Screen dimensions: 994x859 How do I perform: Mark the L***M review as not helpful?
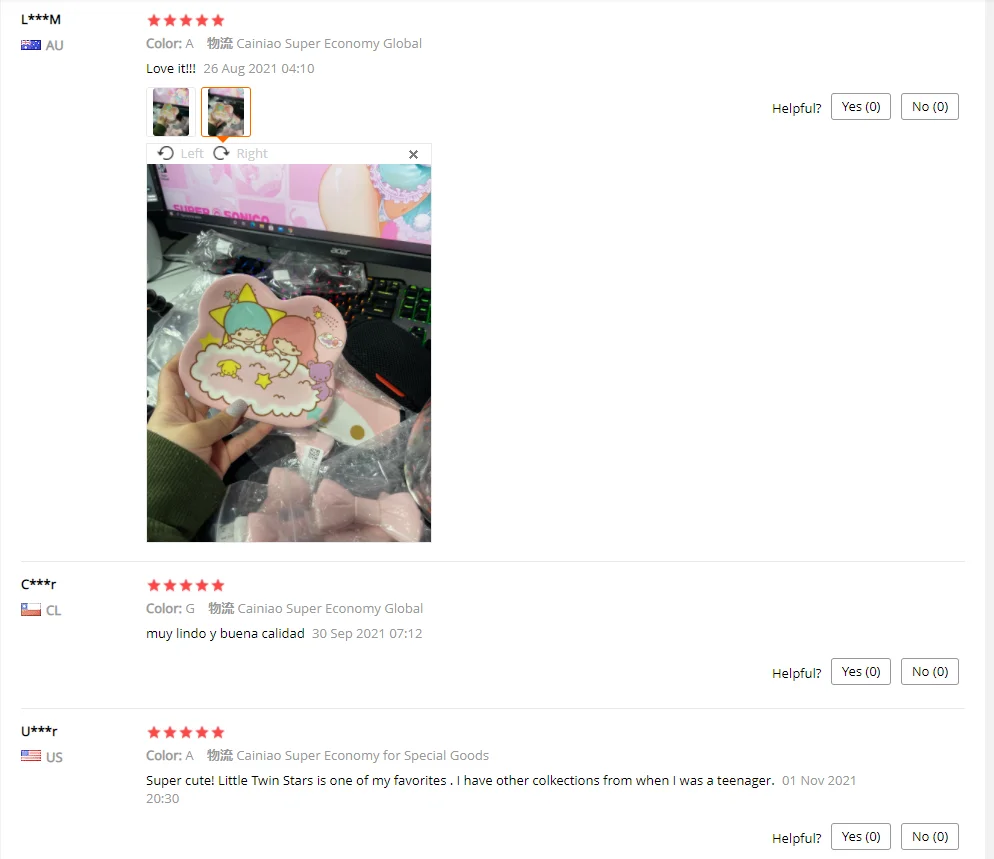929,107
